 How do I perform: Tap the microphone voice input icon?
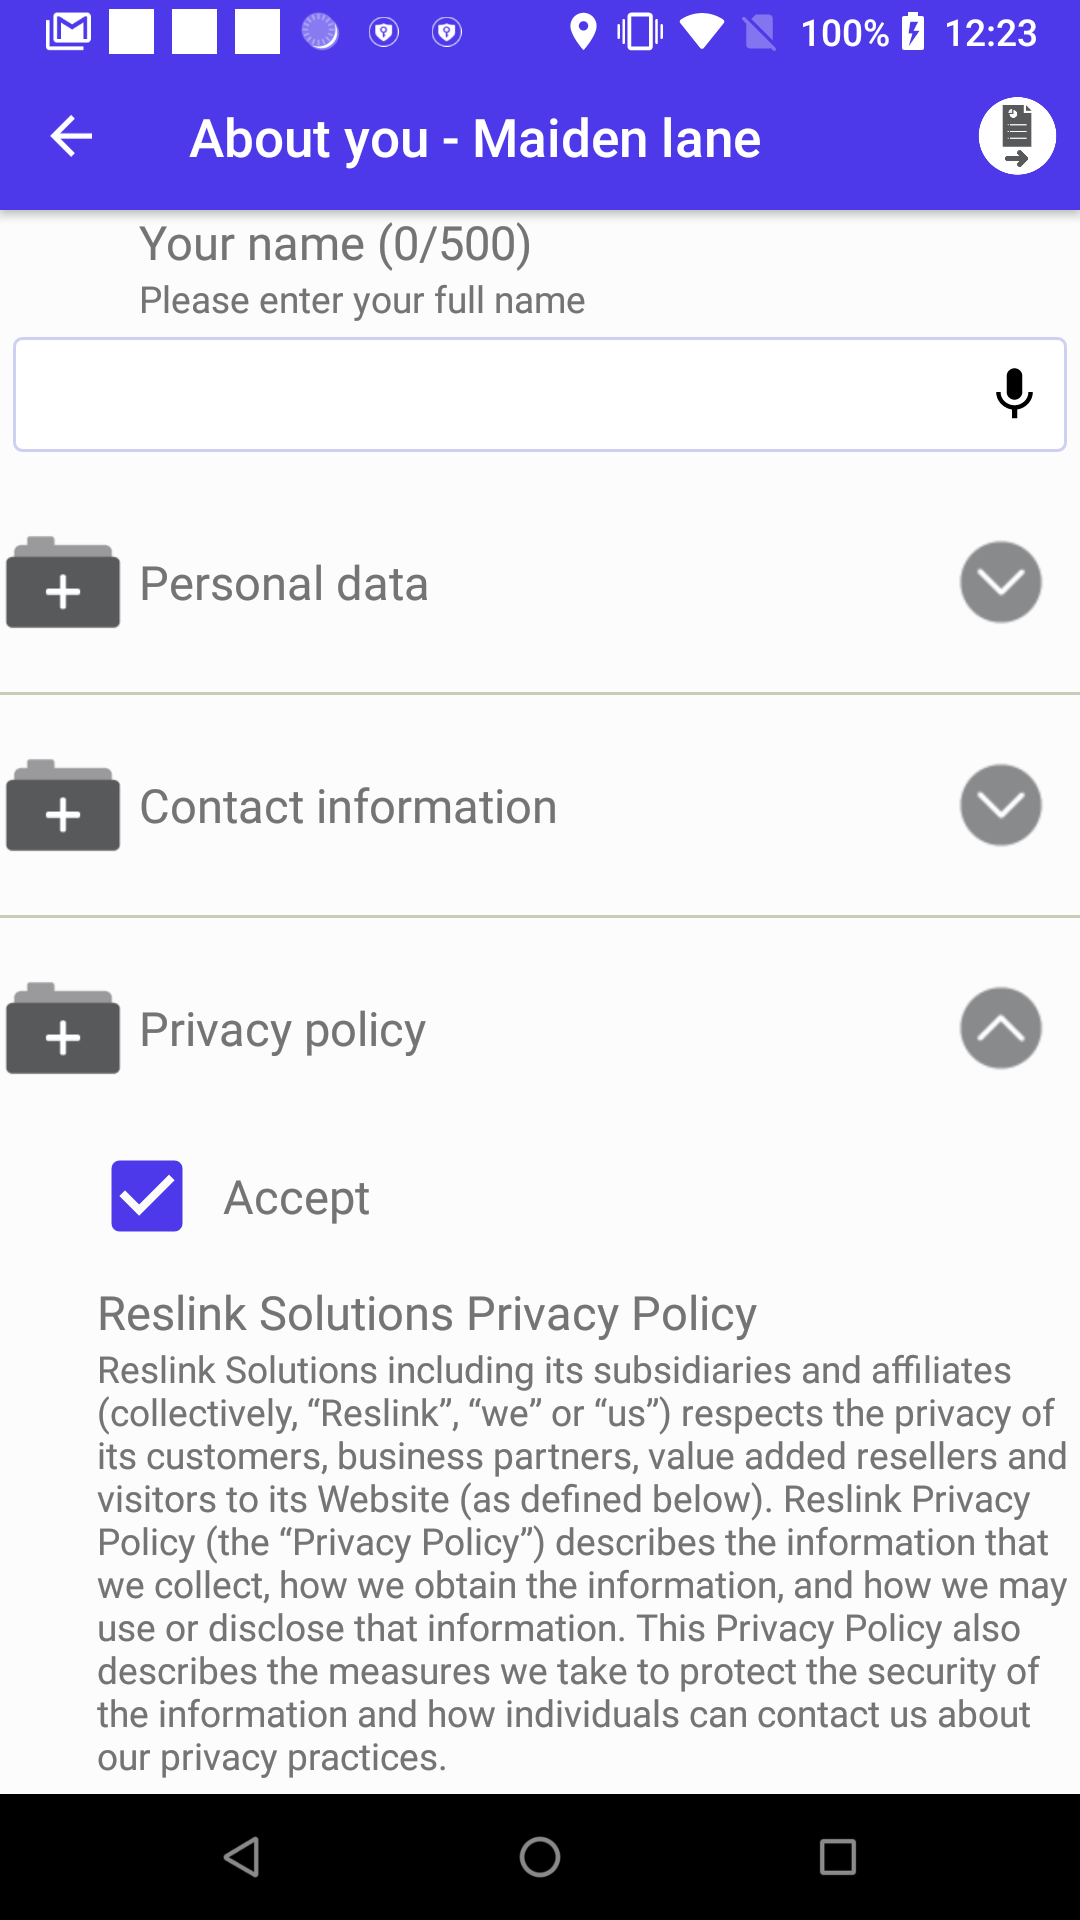[1014, 393]
